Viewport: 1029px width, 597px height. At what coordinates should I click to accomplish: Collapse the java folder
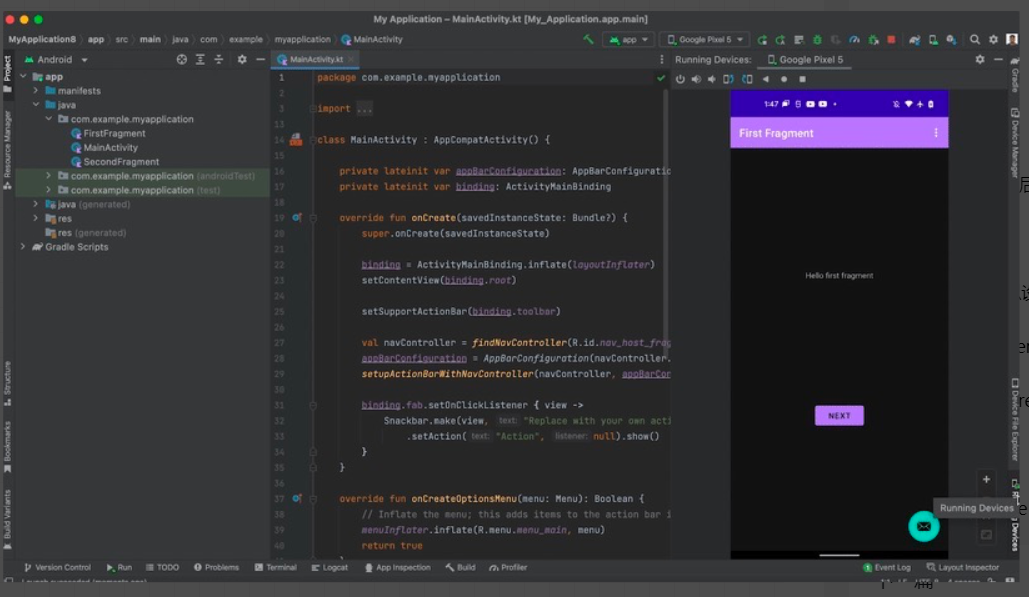coord(36,105)
